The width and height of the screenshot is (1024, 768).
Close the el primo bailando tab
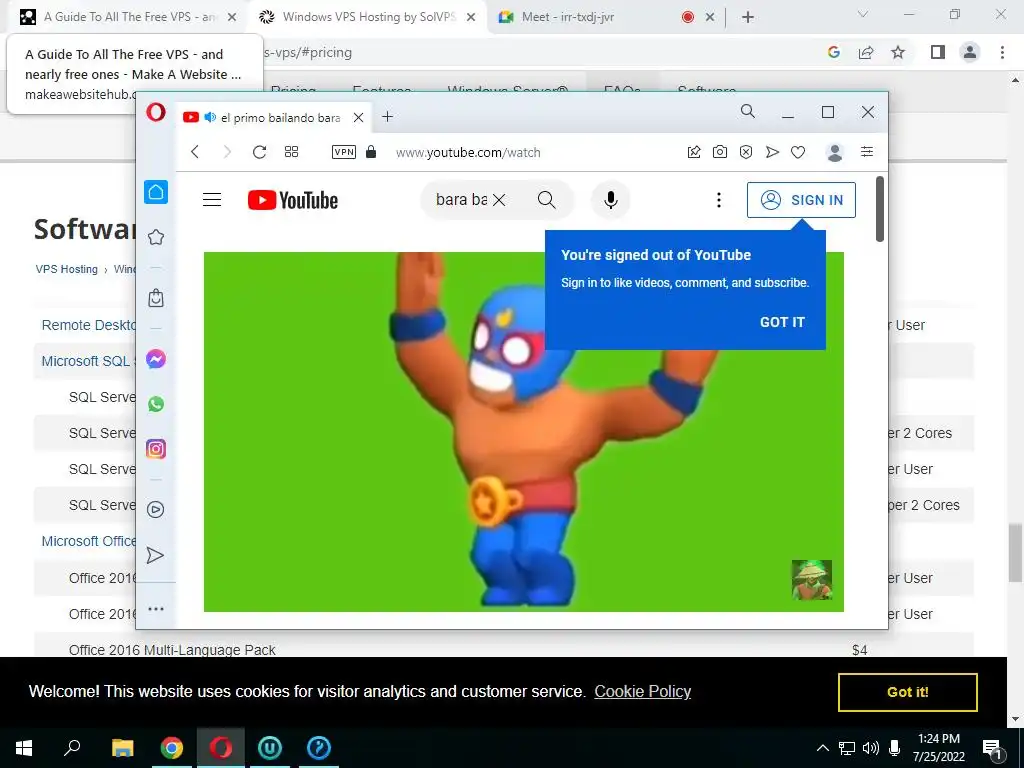359,118
